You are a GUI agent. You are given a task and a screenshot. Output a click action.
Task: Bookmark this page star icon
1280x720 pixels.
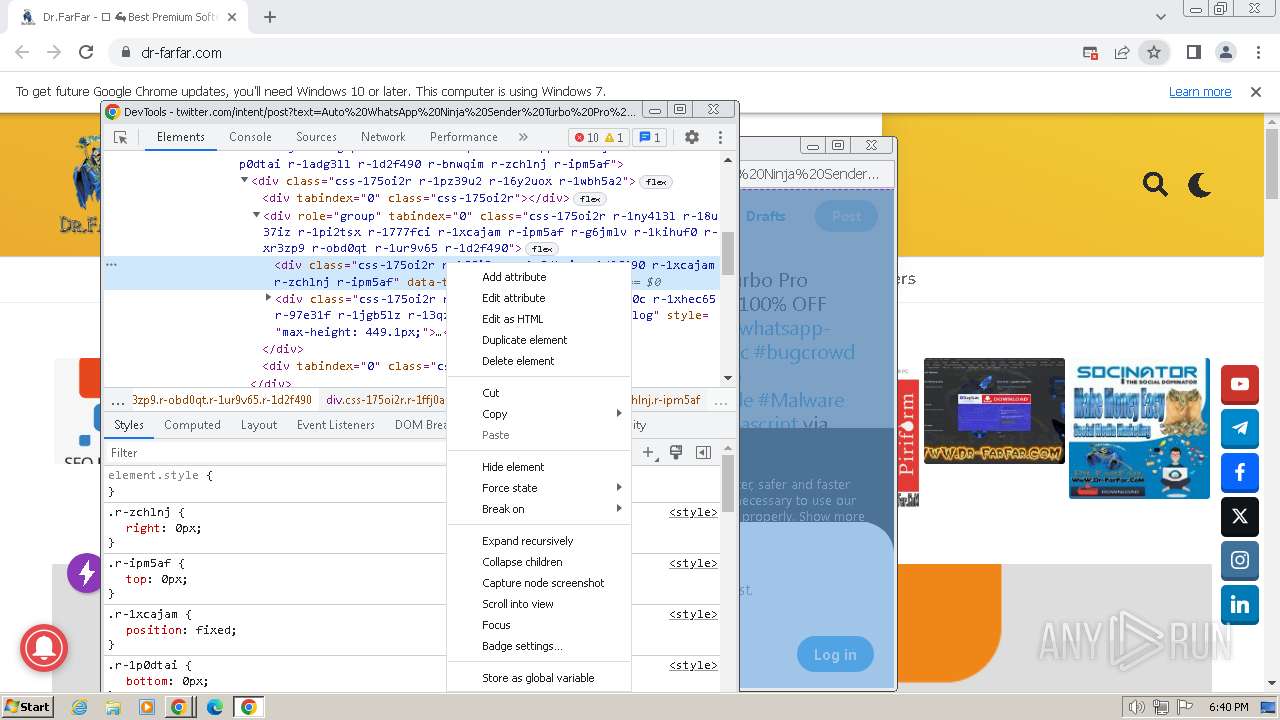[1154, 52]
